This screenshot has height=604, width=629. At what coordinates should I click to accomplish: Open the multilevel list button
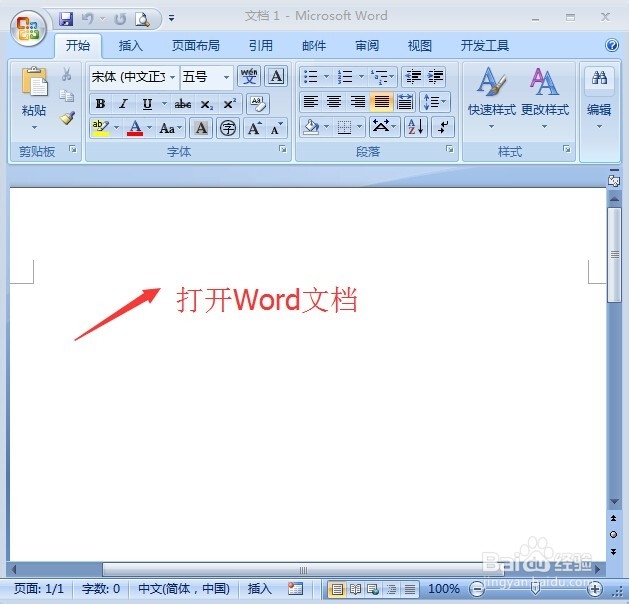(382, 76)
